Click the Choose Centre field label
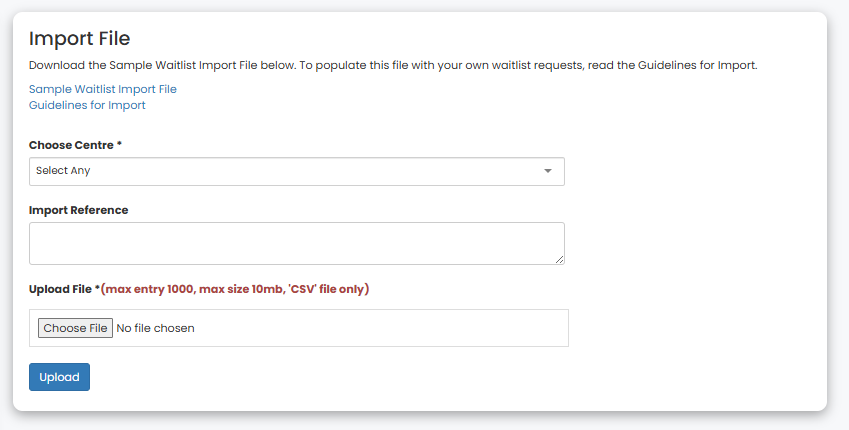 click(71, 145)
